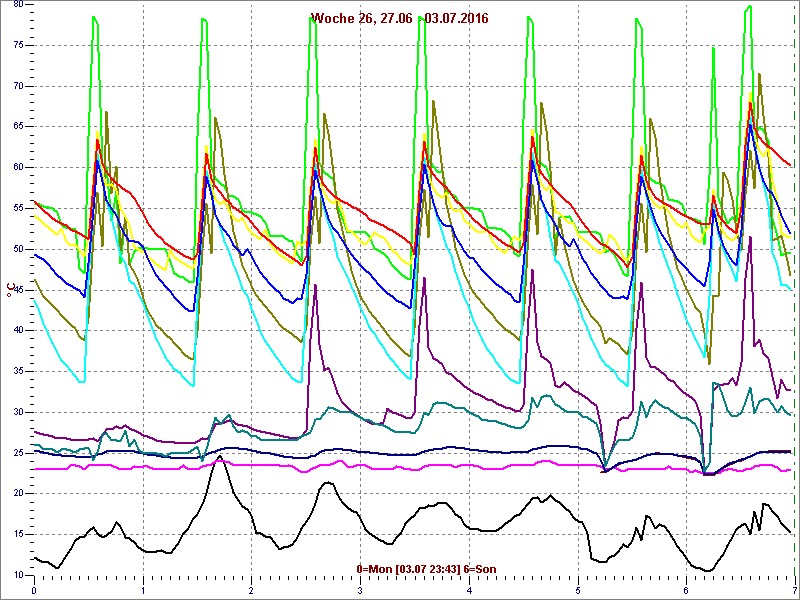Click the '°C' y-axis unit label

pos(10,290)
